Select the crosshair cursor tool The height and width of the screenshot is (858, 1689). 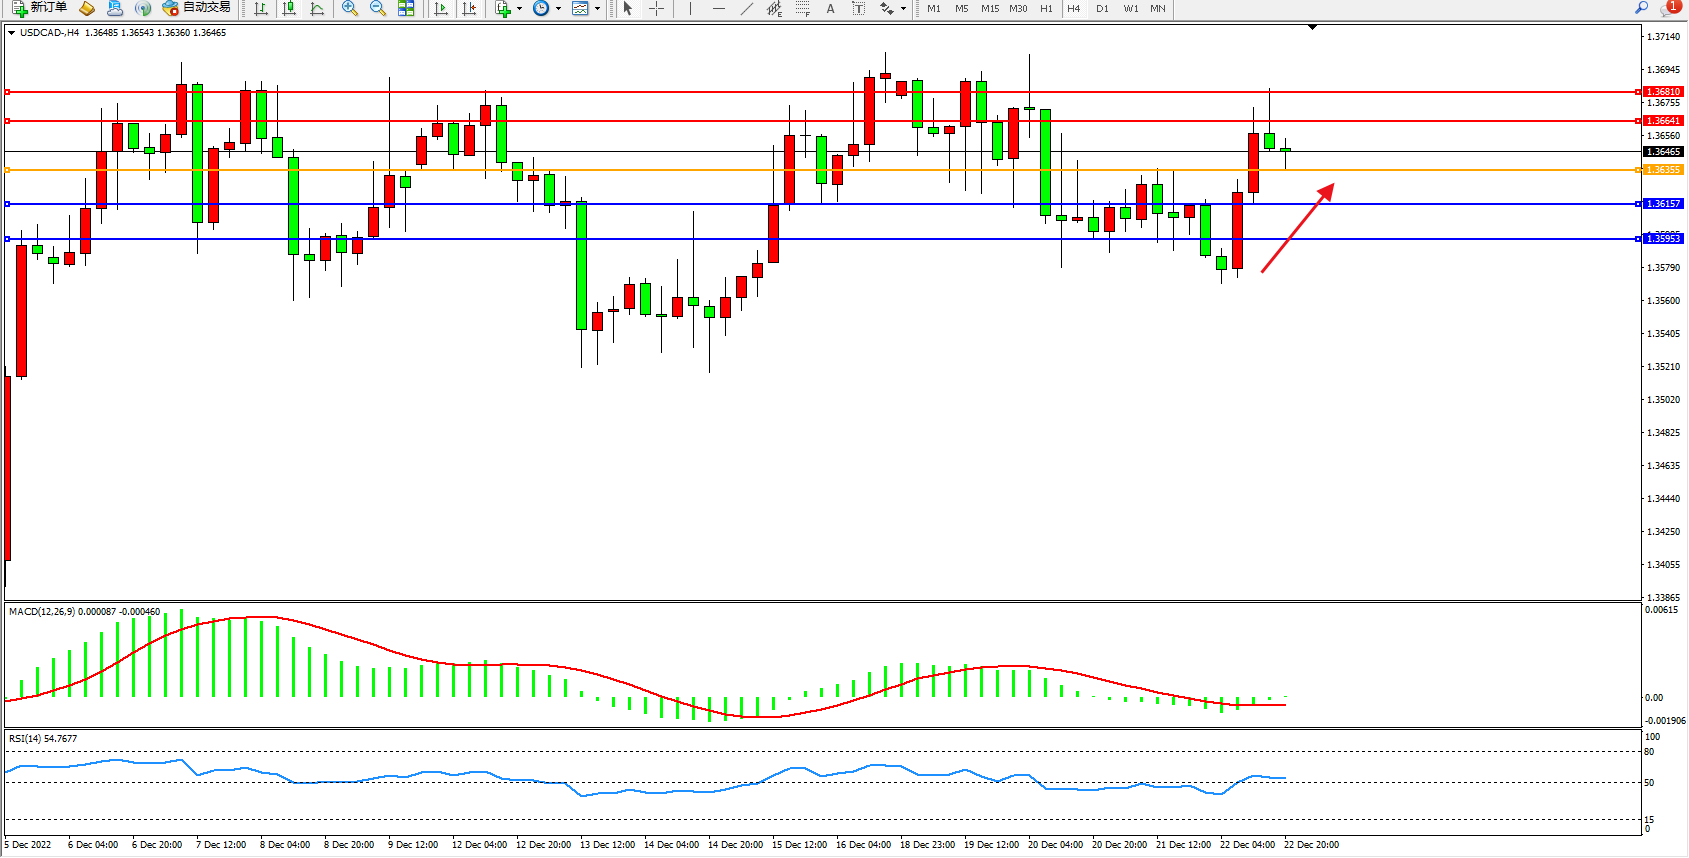click(656, 8)
